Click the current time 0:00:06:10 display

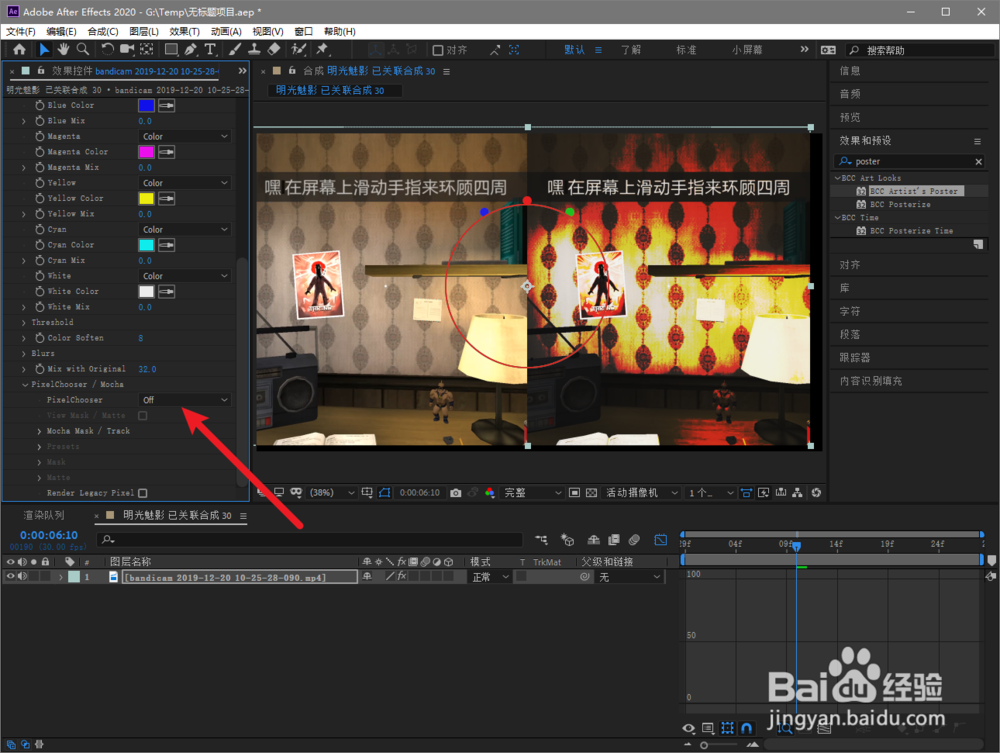pos(48,536)
